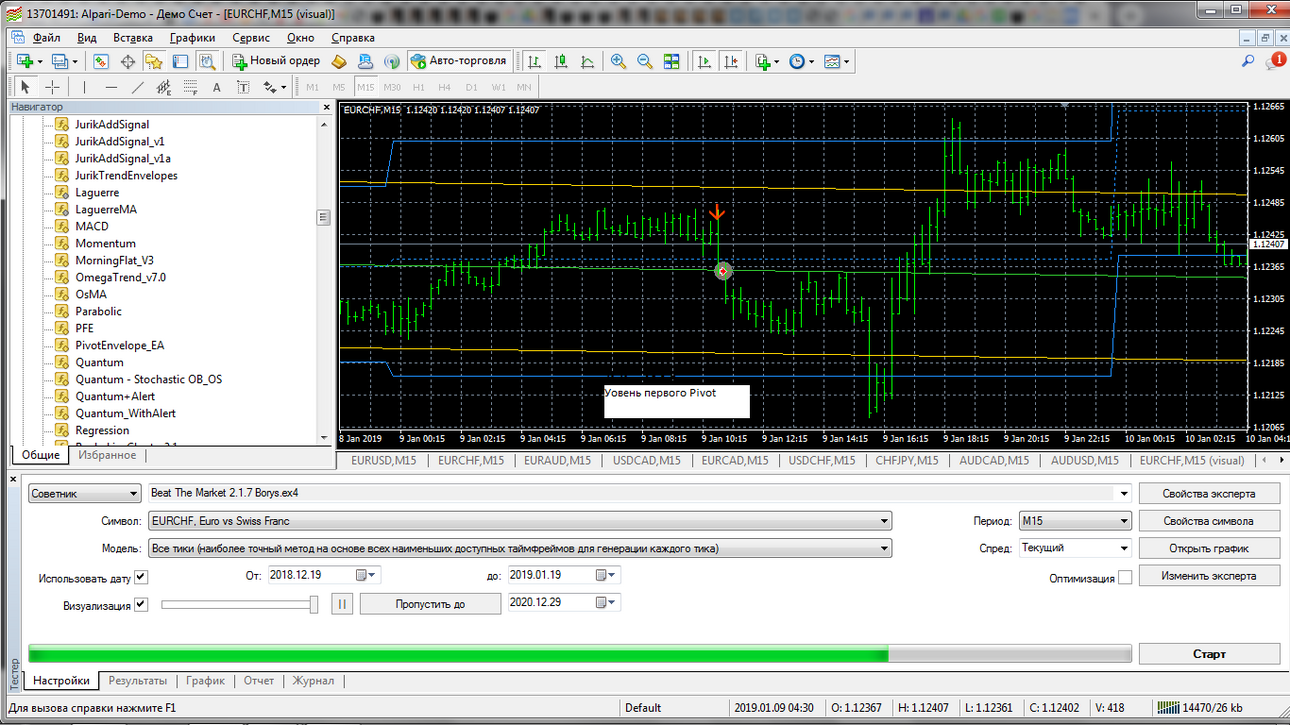Open a new chart window icon
Image resolution: width=1290 pixels, height=725 pixels.
coord(25,61)
